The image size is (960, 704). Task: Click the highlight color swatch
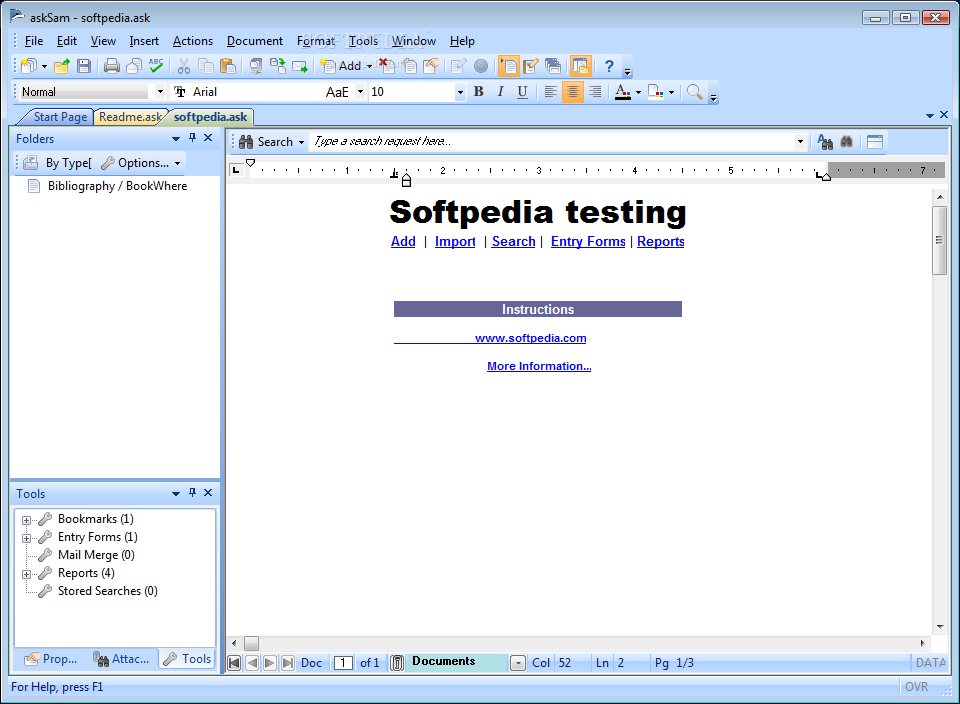click(x=656, y=92)
